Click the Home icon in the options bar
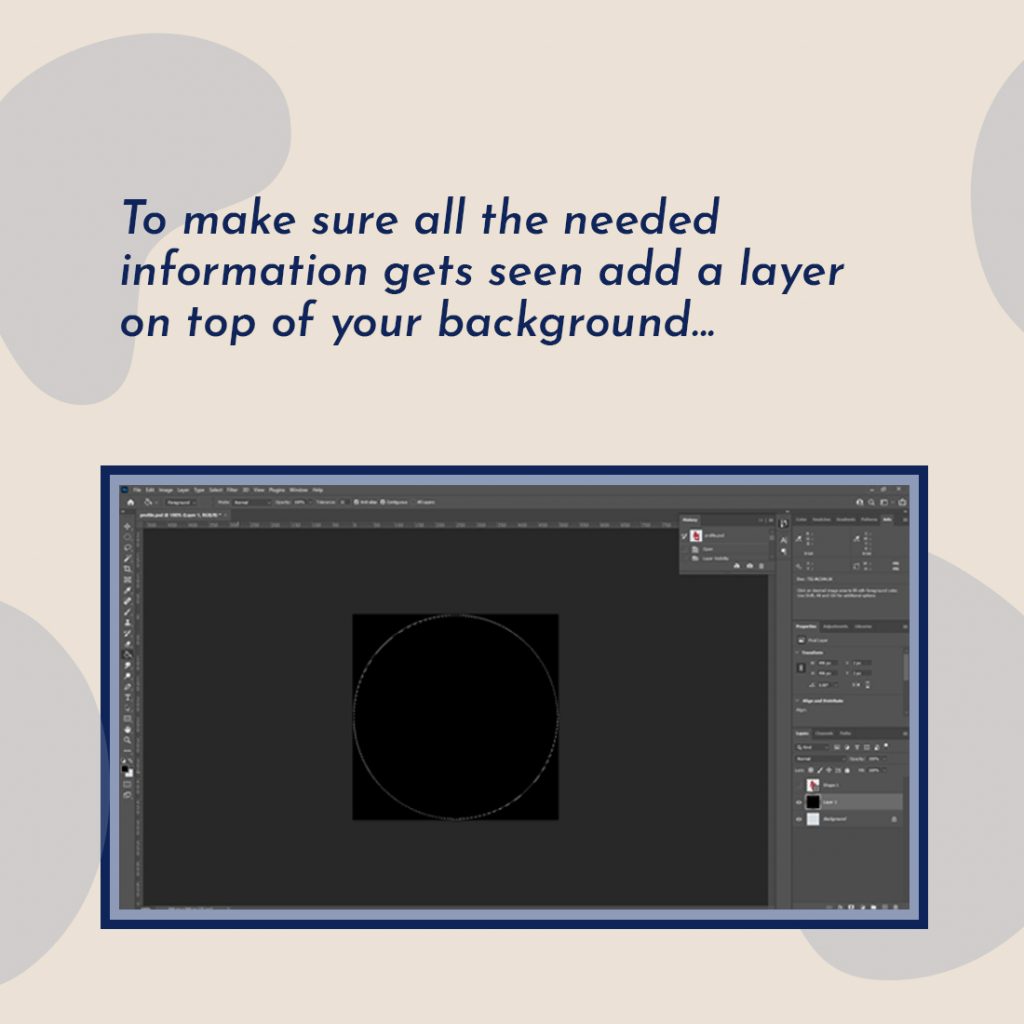 (x=131, y=502)
